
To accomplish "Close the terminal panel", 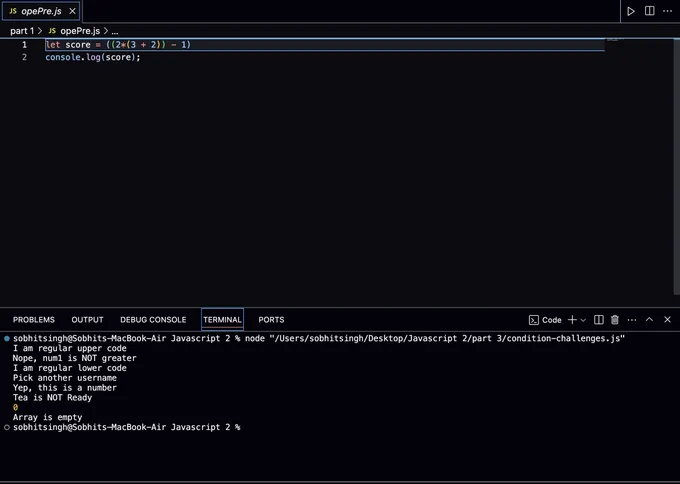I will pos(667,320).
